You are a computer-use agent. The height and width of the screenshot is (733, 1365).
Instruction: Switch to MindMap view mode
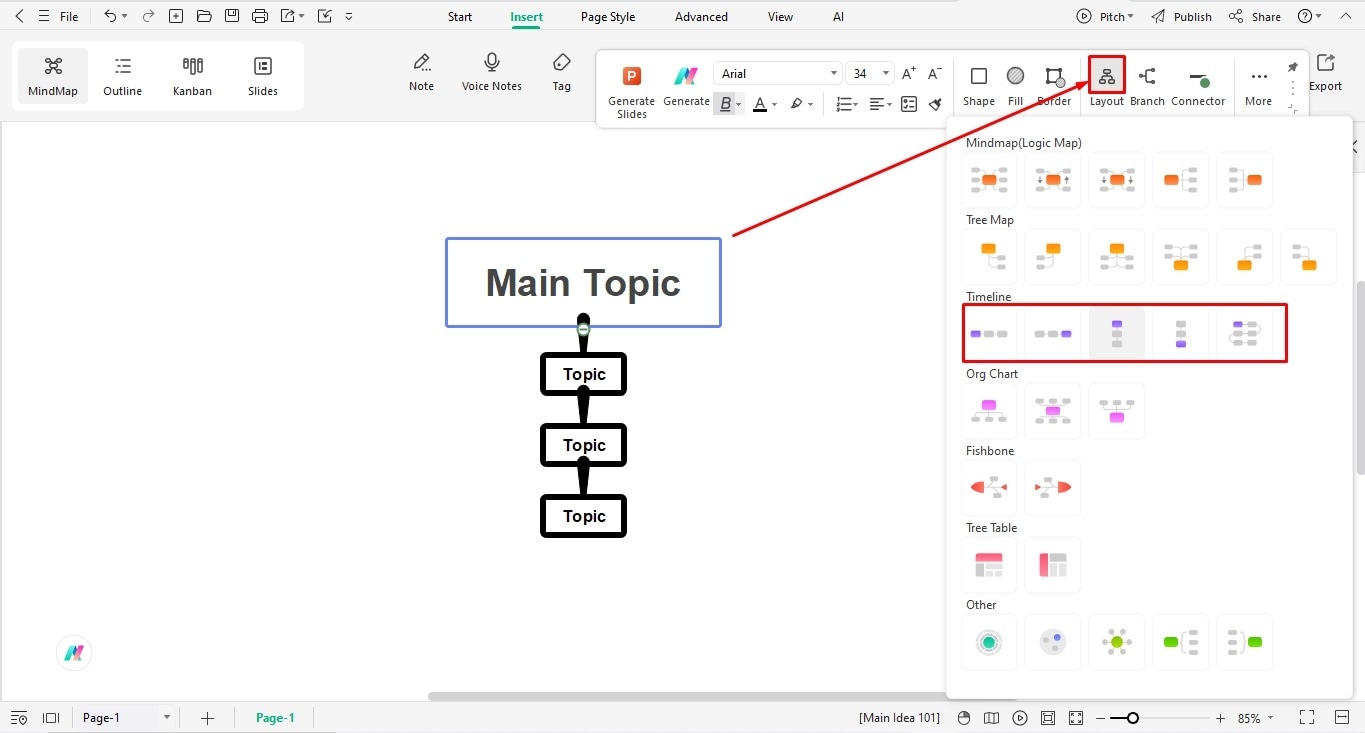(53, 76)
